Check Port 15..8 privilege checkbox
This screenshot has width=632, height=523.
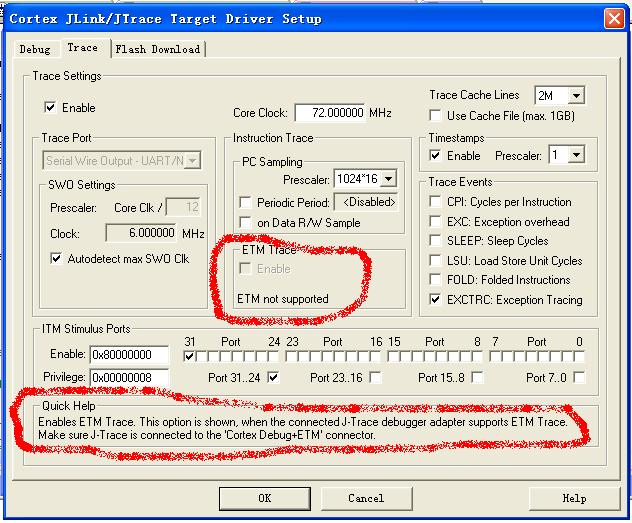pyautogui.click(x=477, y=378)
